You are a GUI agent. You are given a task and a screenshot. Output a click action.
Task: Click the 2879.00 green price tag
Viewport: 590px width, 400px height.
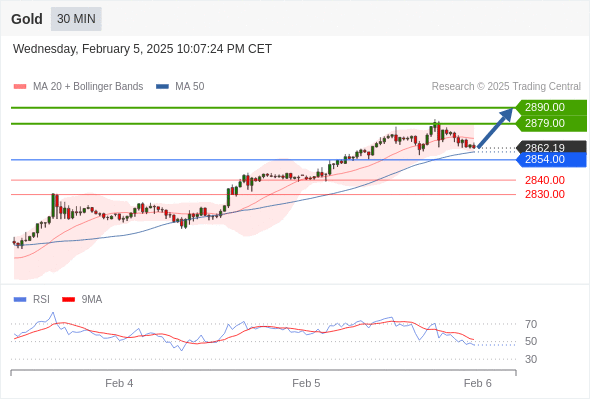(551, 123)
